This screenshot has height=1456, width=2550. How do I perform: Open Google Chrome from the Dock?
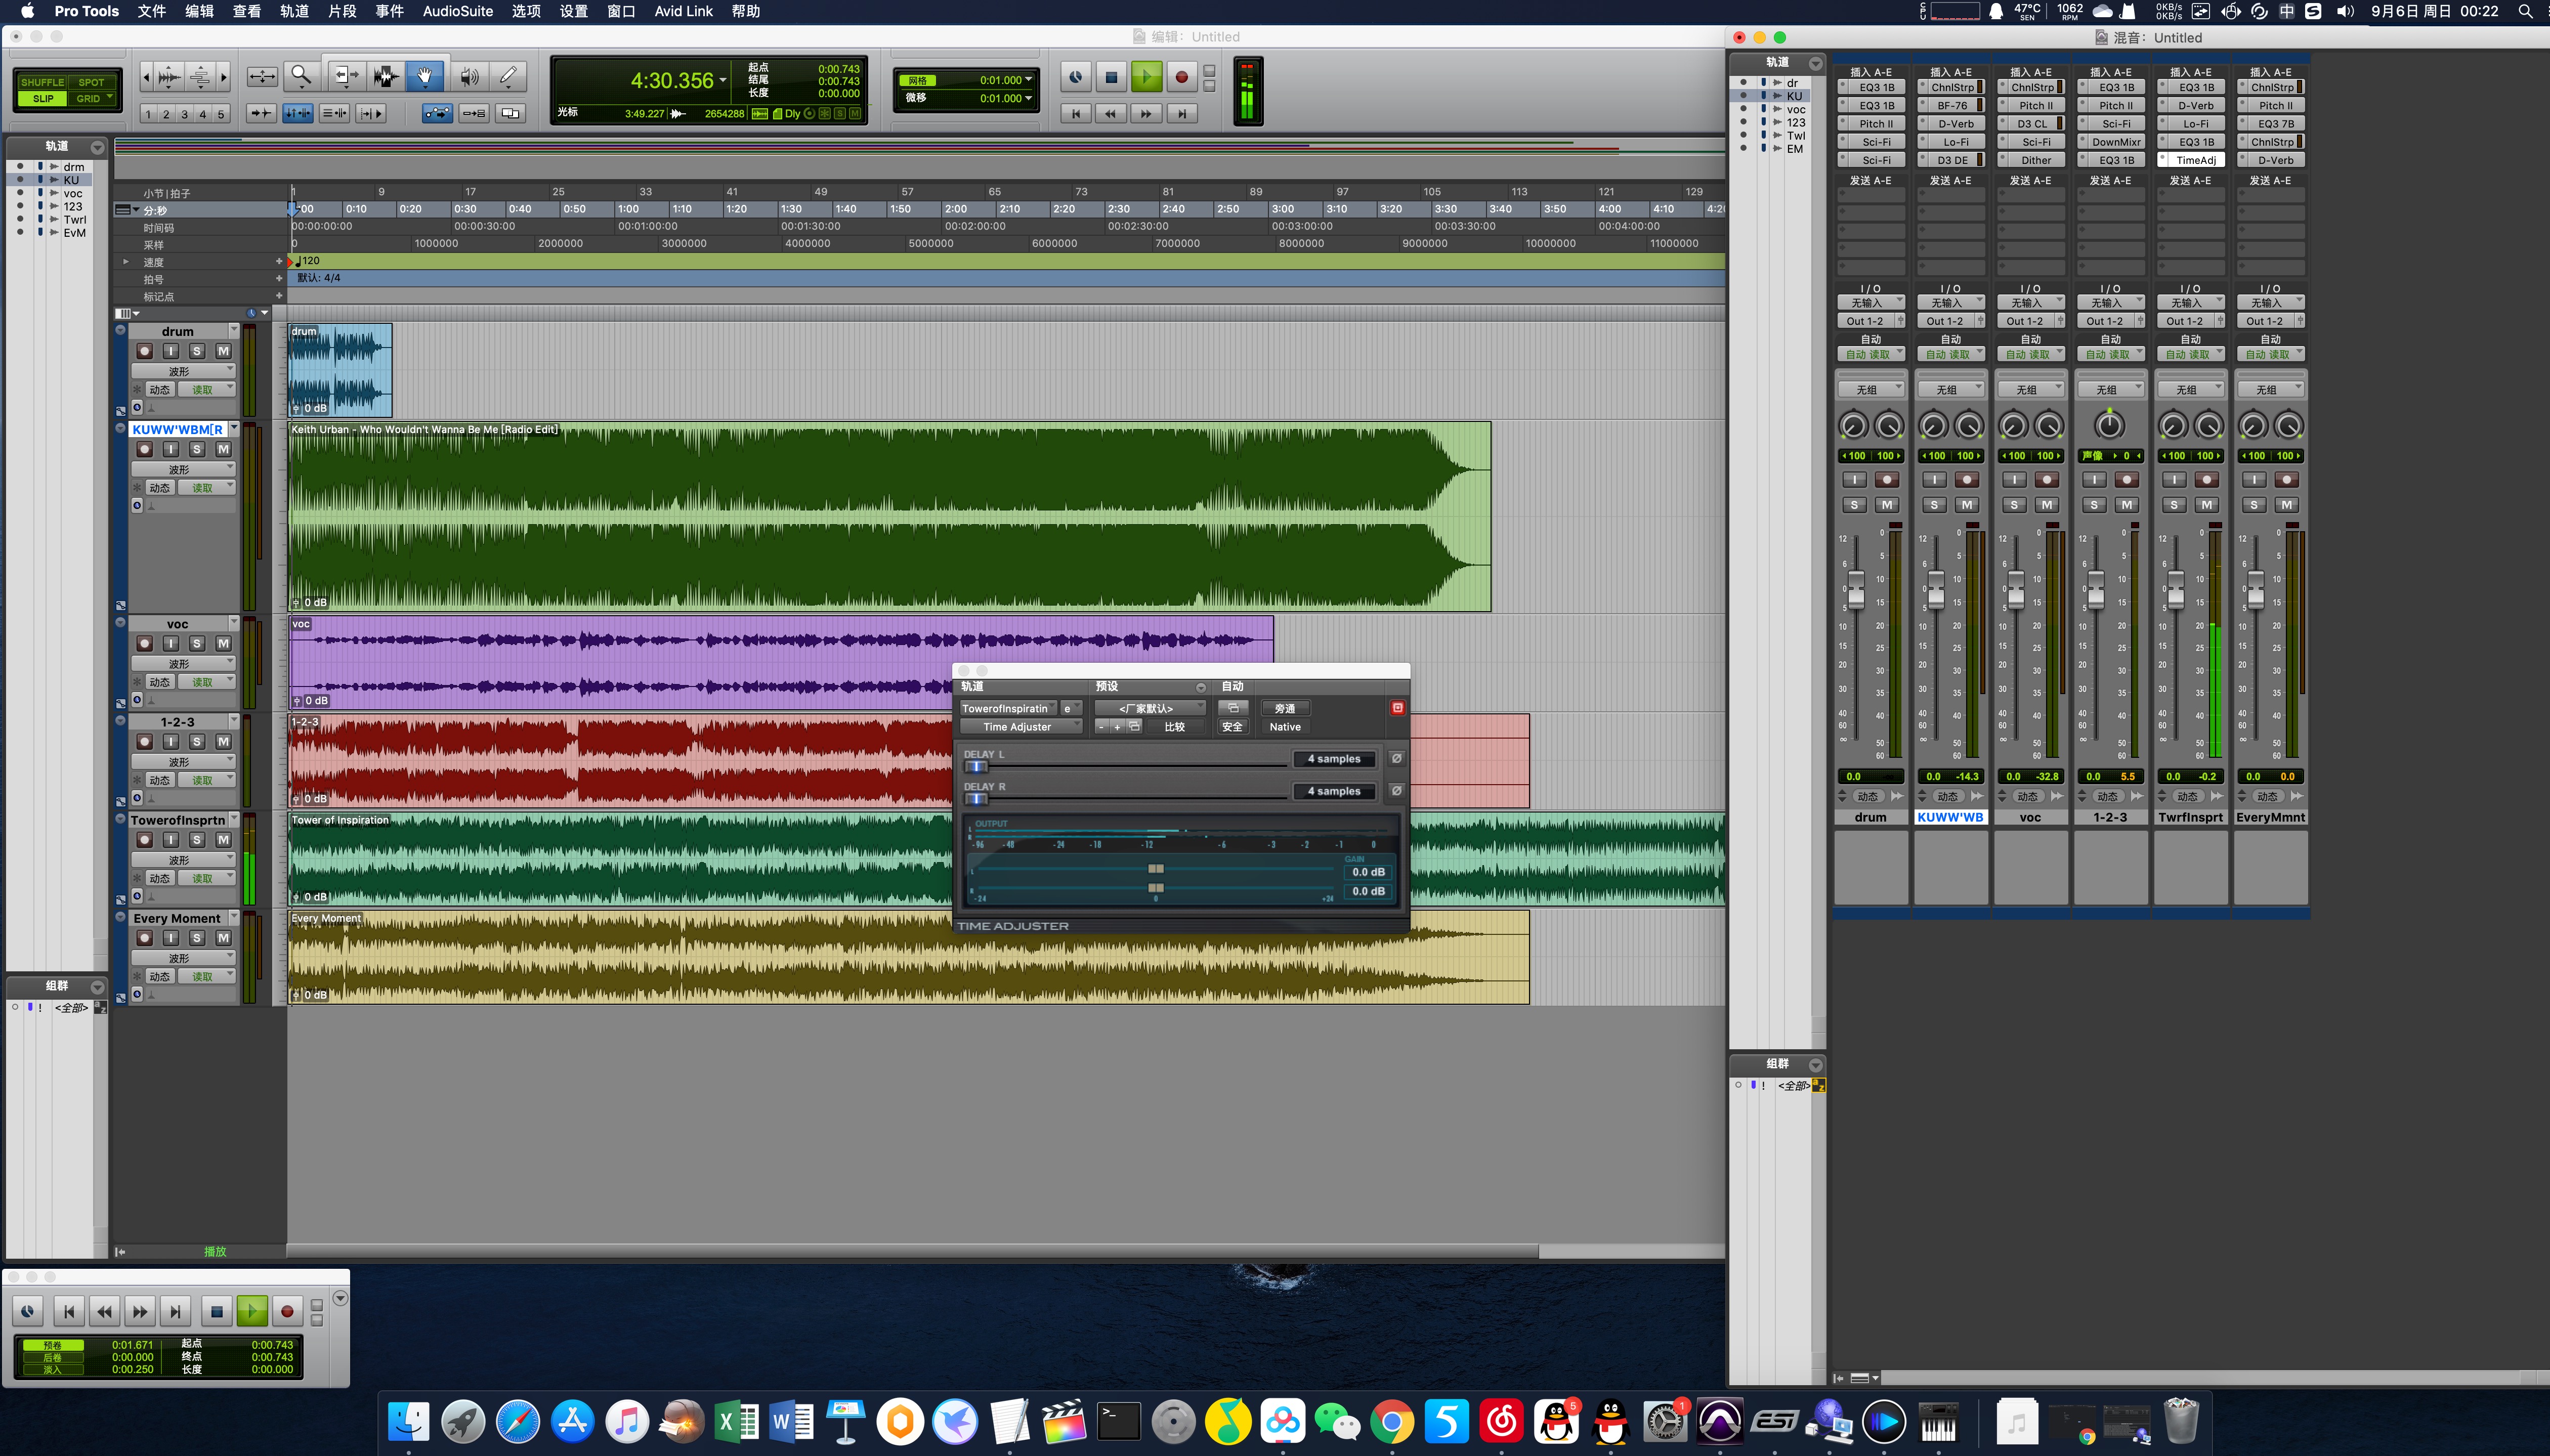click(1392, 1421)
